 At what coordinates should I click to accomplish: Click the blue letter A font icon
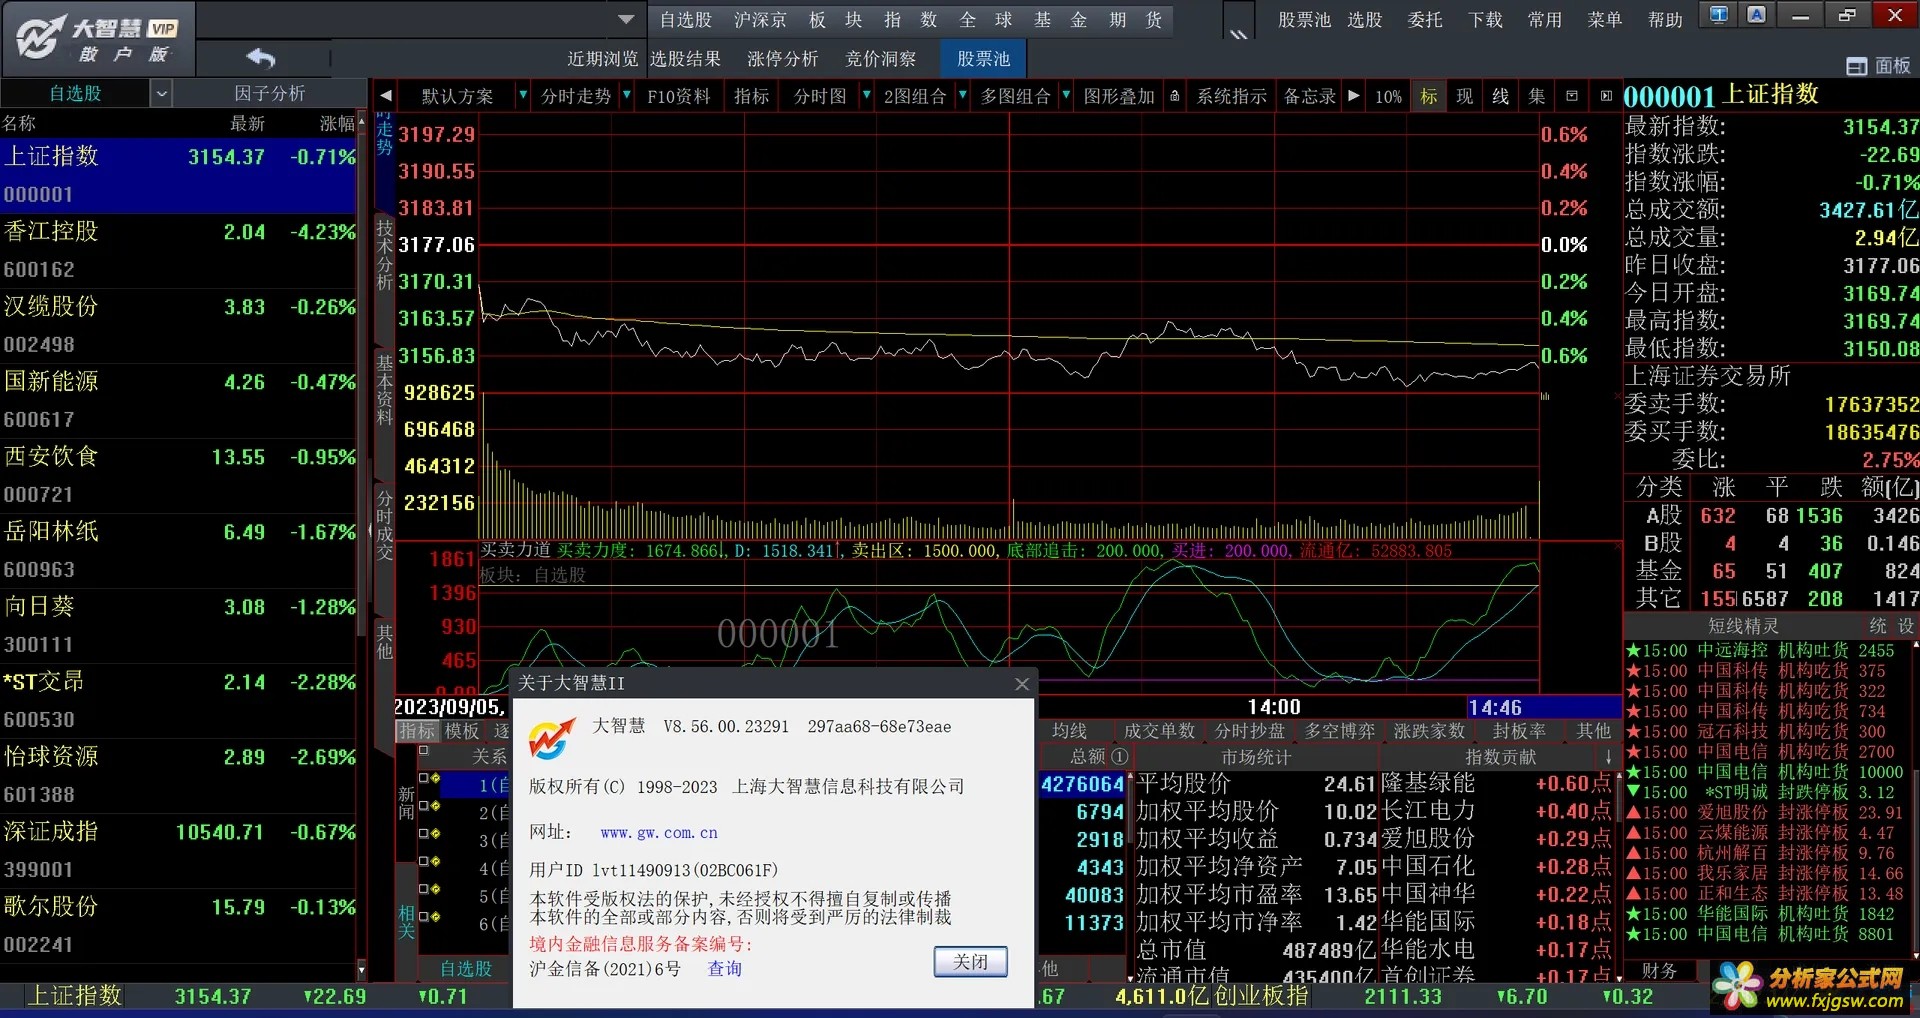pos(1757,15)
